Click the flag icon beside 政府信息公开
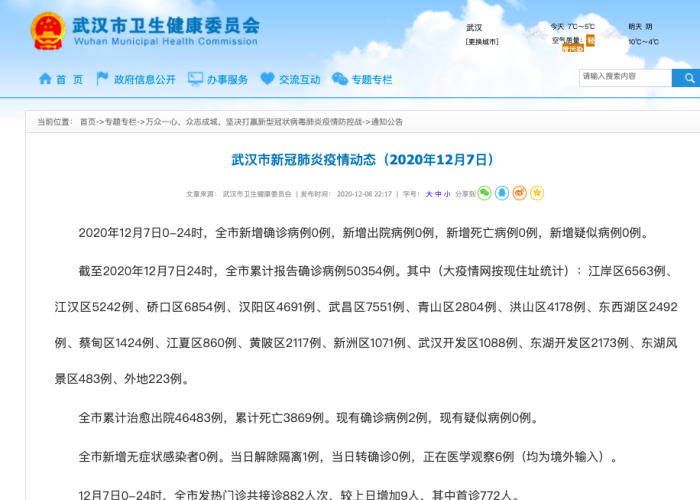The height and width of the screenshot is (500, 700). [x=102, y=79]
